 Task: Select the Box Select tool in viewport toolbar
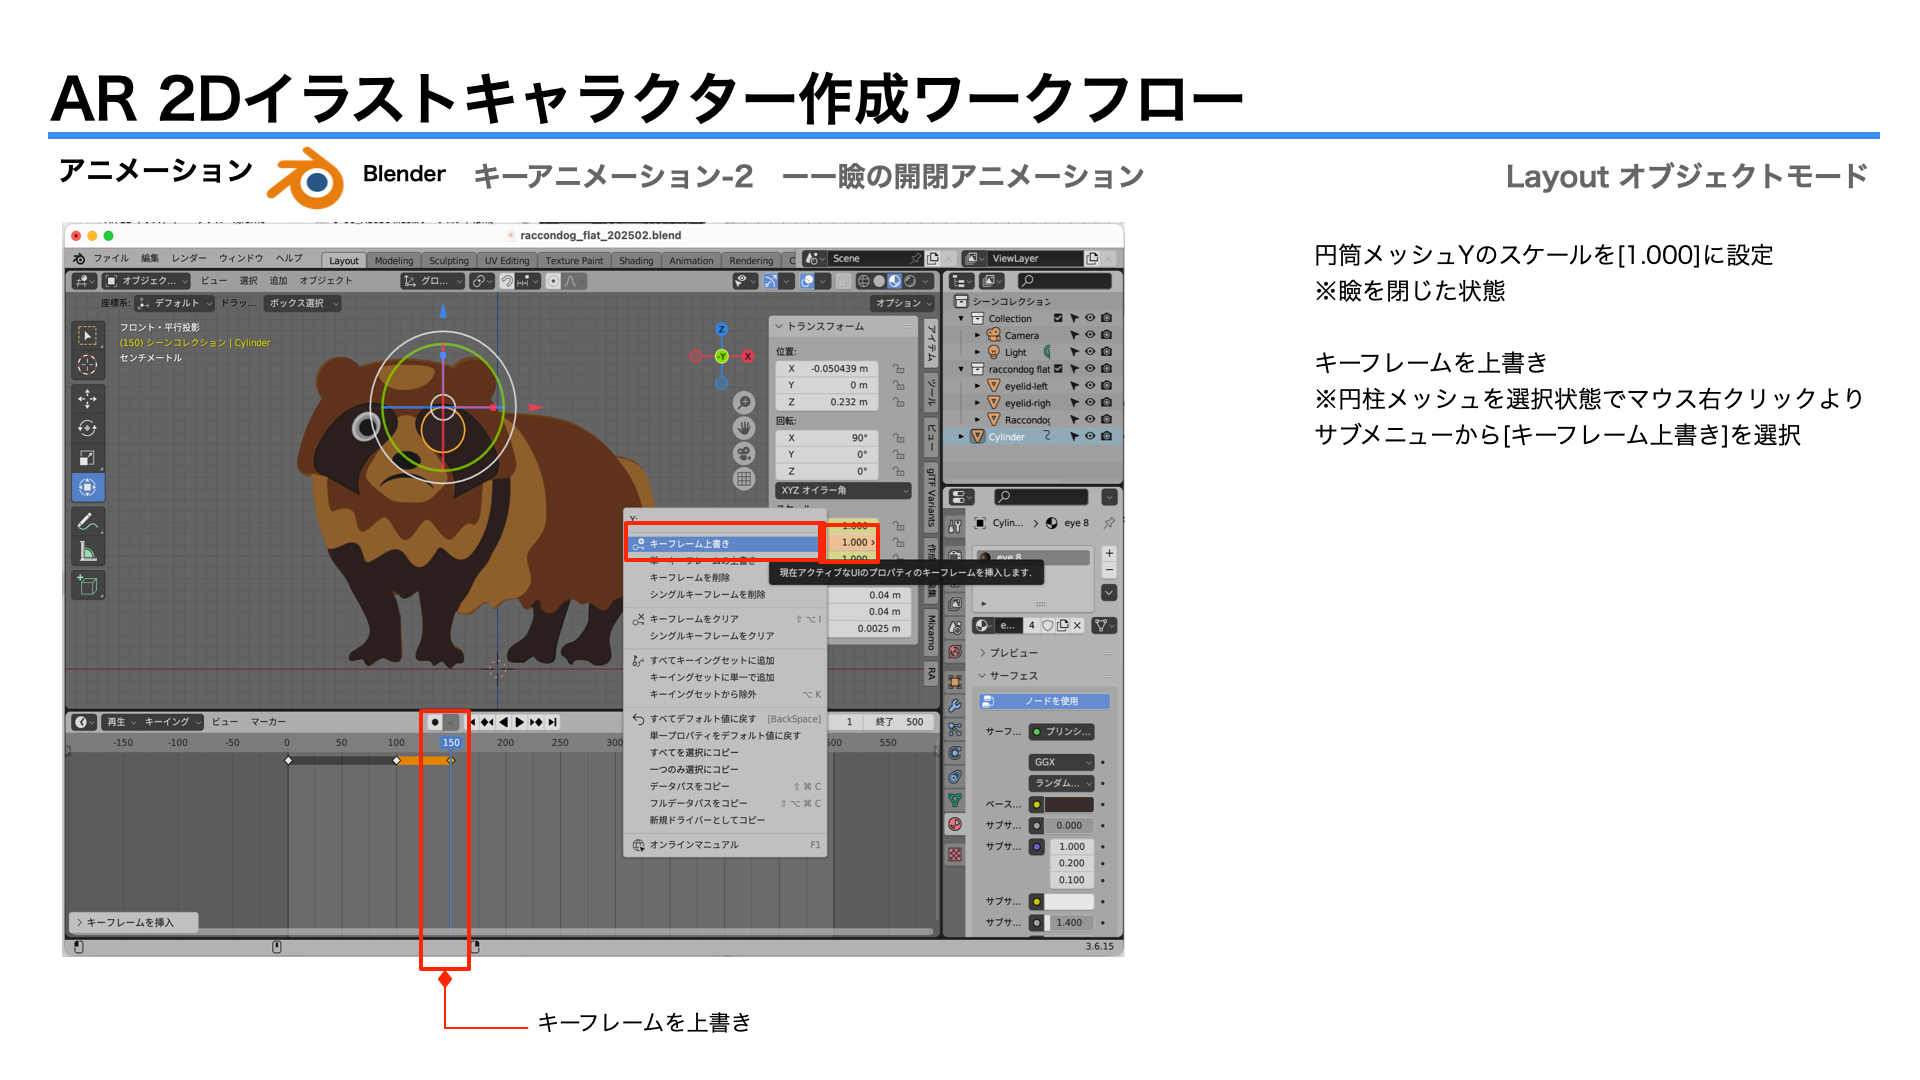tap(88, 336)
